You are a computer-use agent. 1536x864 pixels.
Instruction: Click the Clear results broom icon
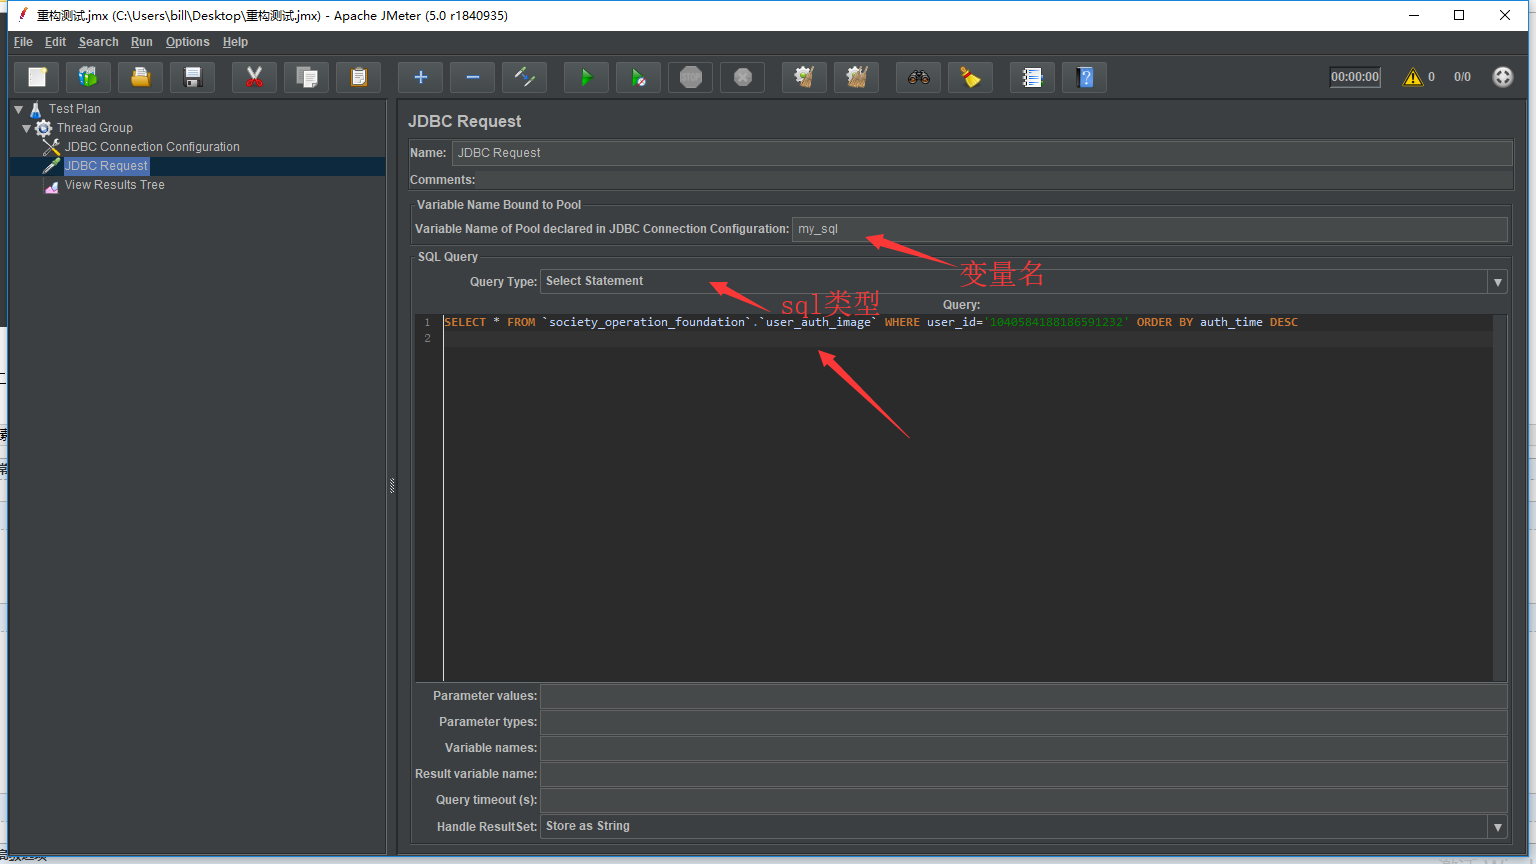pyautogui.click(x=805, y=77)
